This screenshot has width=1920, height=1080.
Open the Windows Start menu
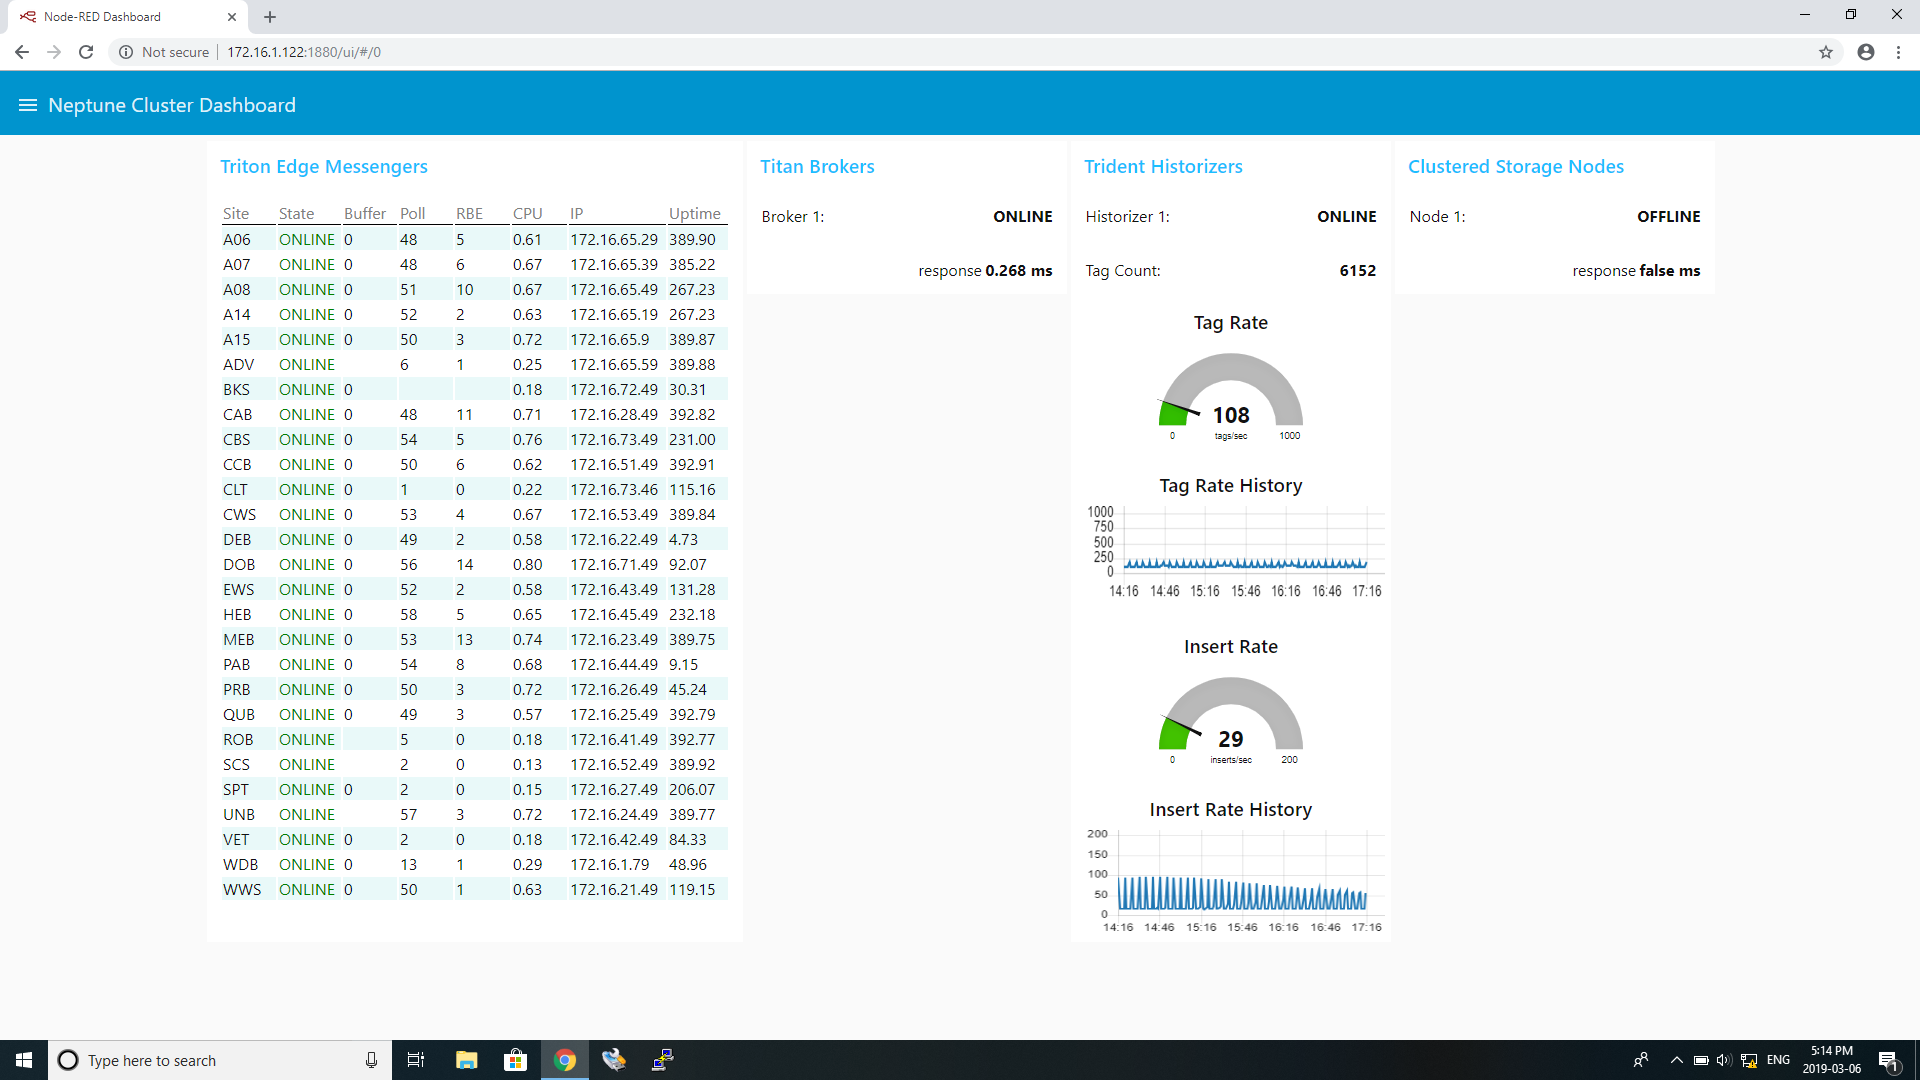tap(24, 1060)
